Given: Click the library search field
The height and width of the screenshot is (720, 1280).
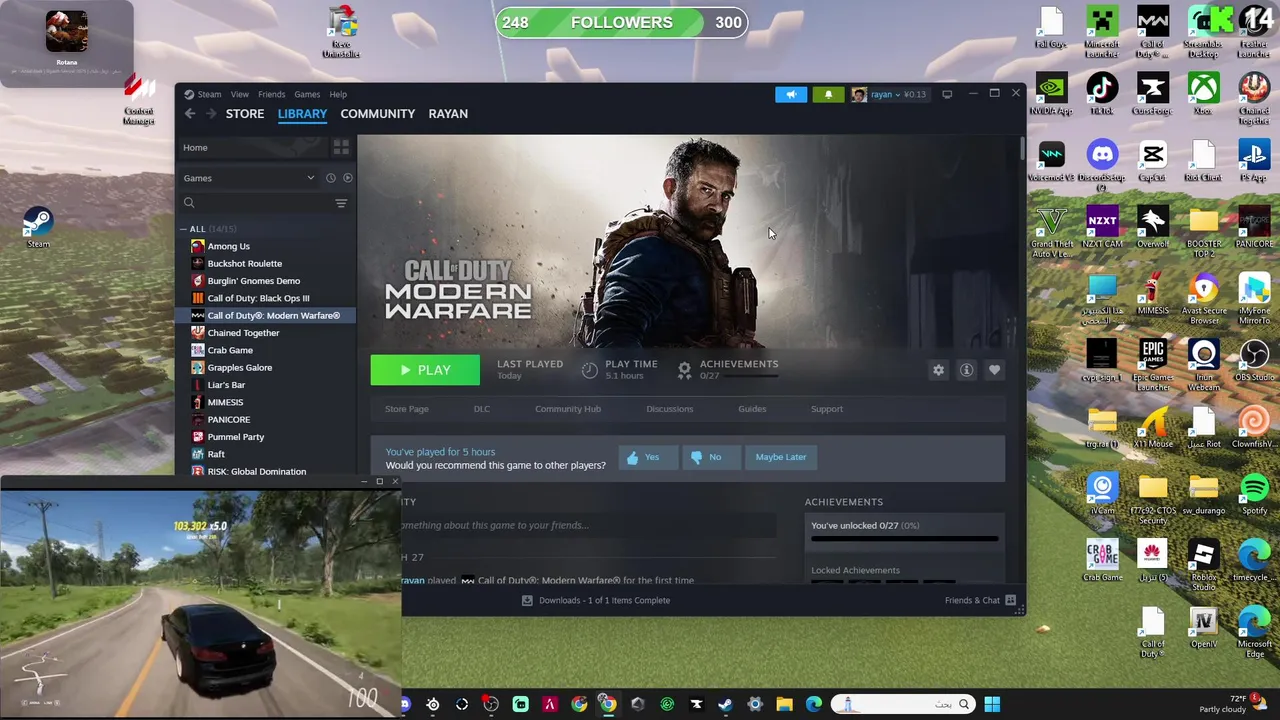Looking at the screenshot, I should click(x=255, y=203).
